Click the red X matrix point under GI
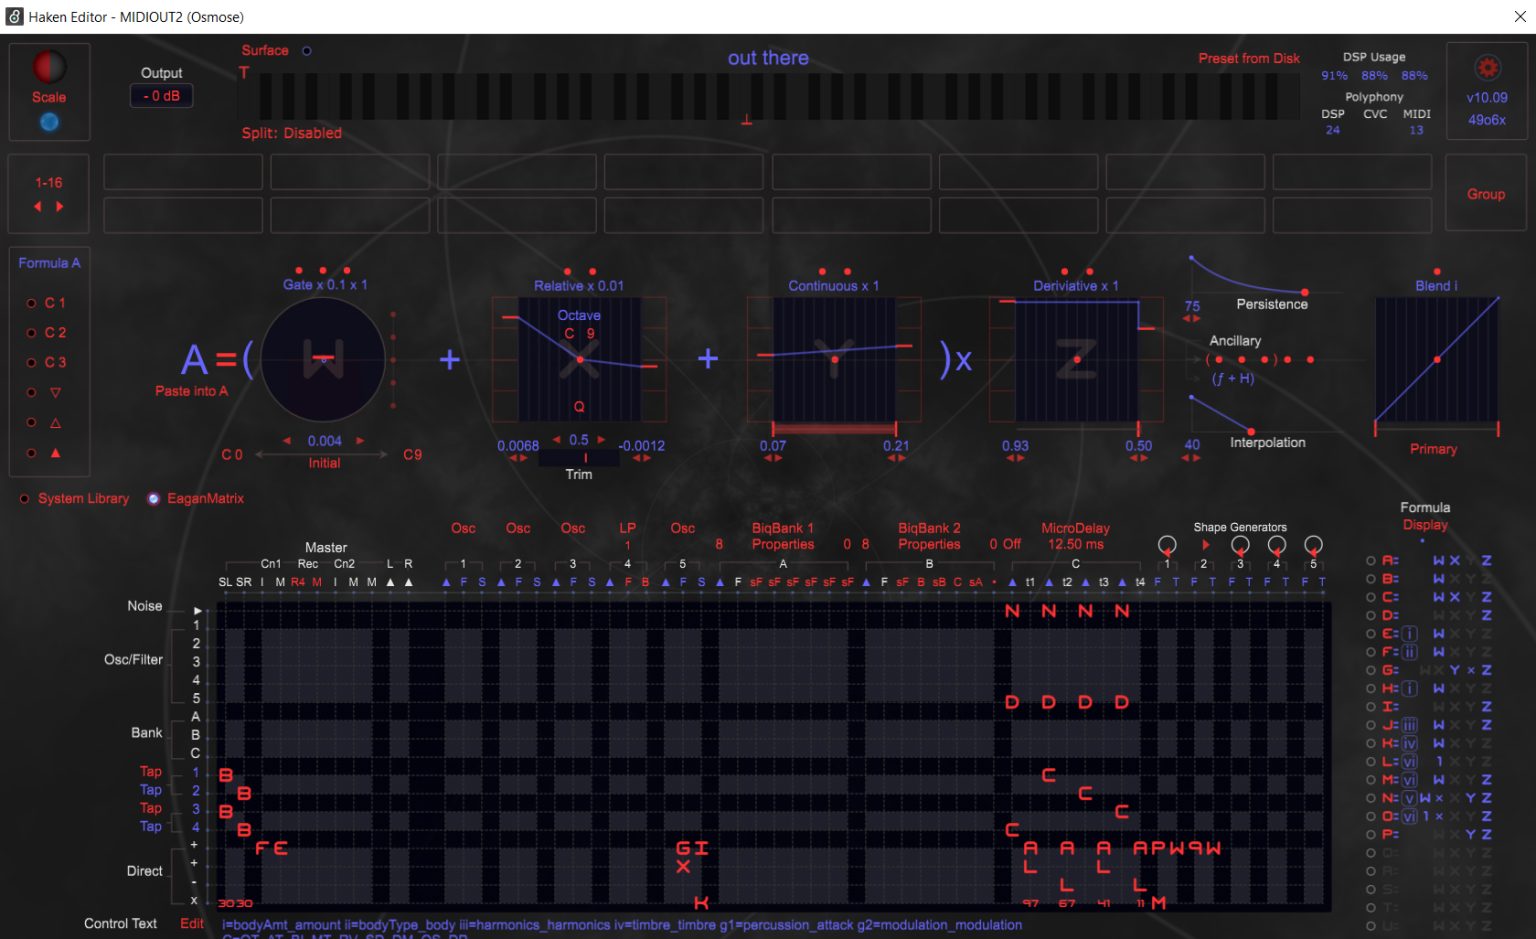Viewport: 1536px width, 939px height. (x=683, y=866)
